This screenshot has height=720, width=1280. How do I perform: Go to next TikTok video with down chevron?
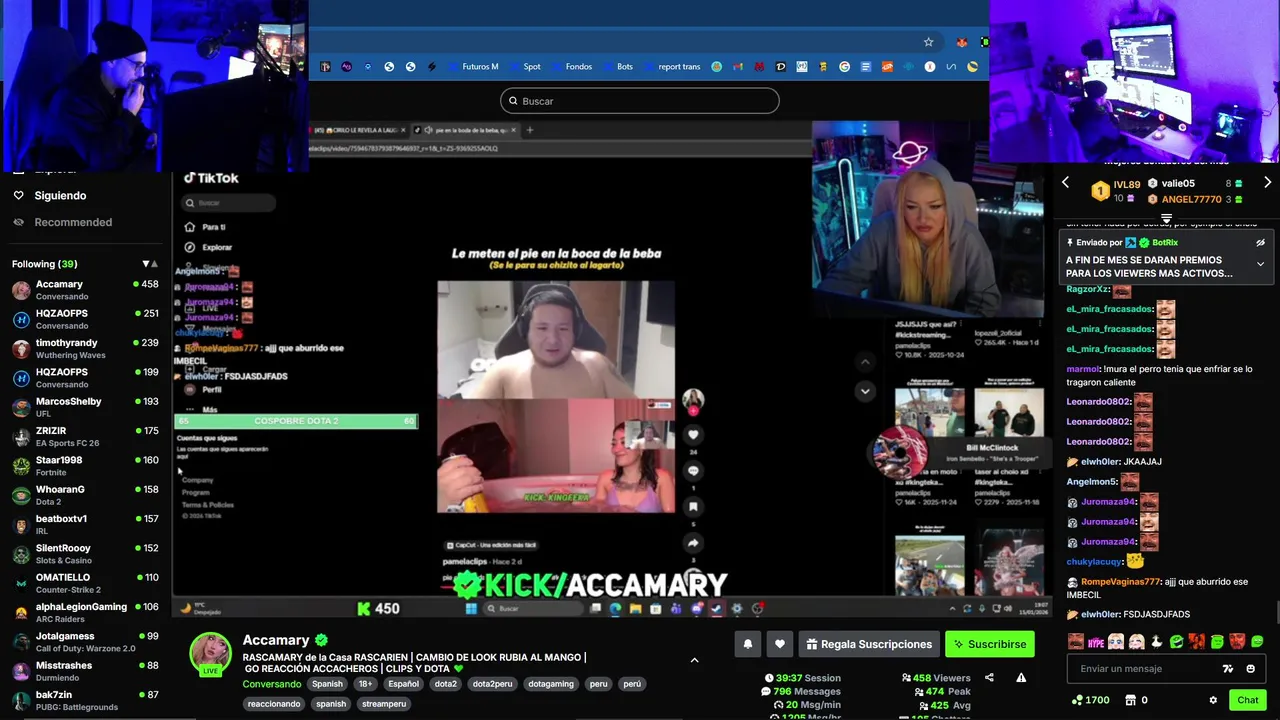pos(865,391)
